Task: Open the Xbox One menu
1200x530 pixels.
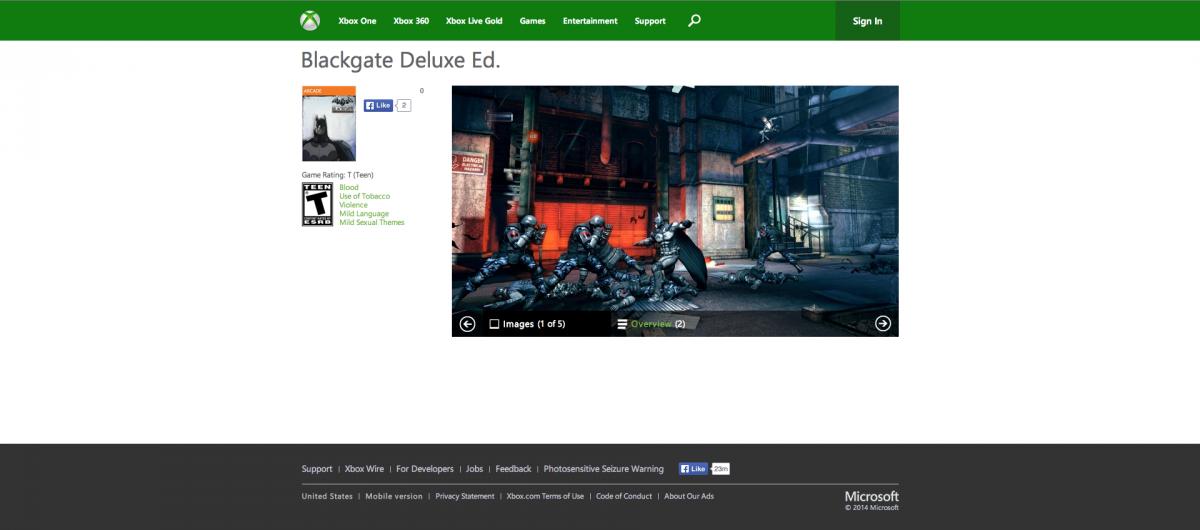Action: 357,21
